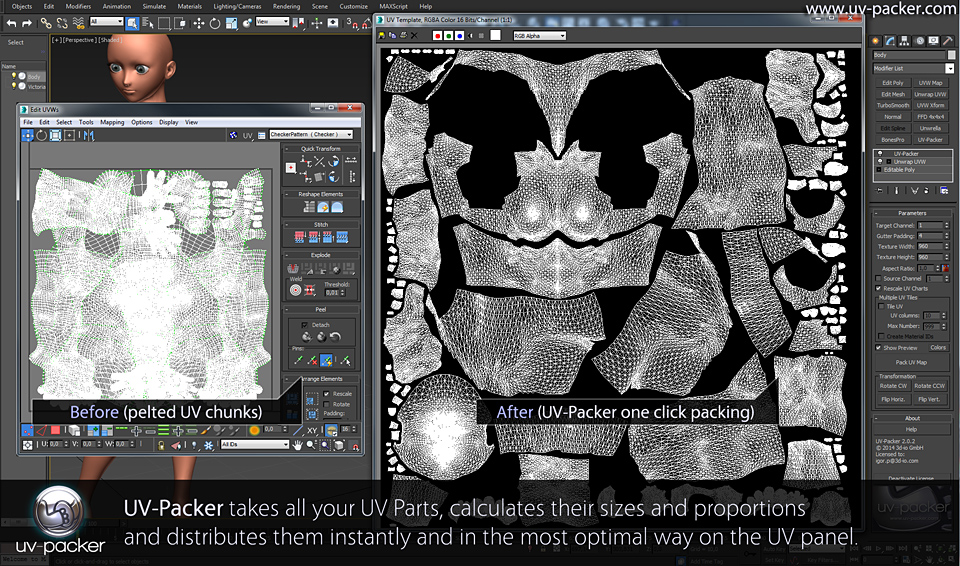Enable the Show Preview checkbox
The image size is (960, 566).
879,347
